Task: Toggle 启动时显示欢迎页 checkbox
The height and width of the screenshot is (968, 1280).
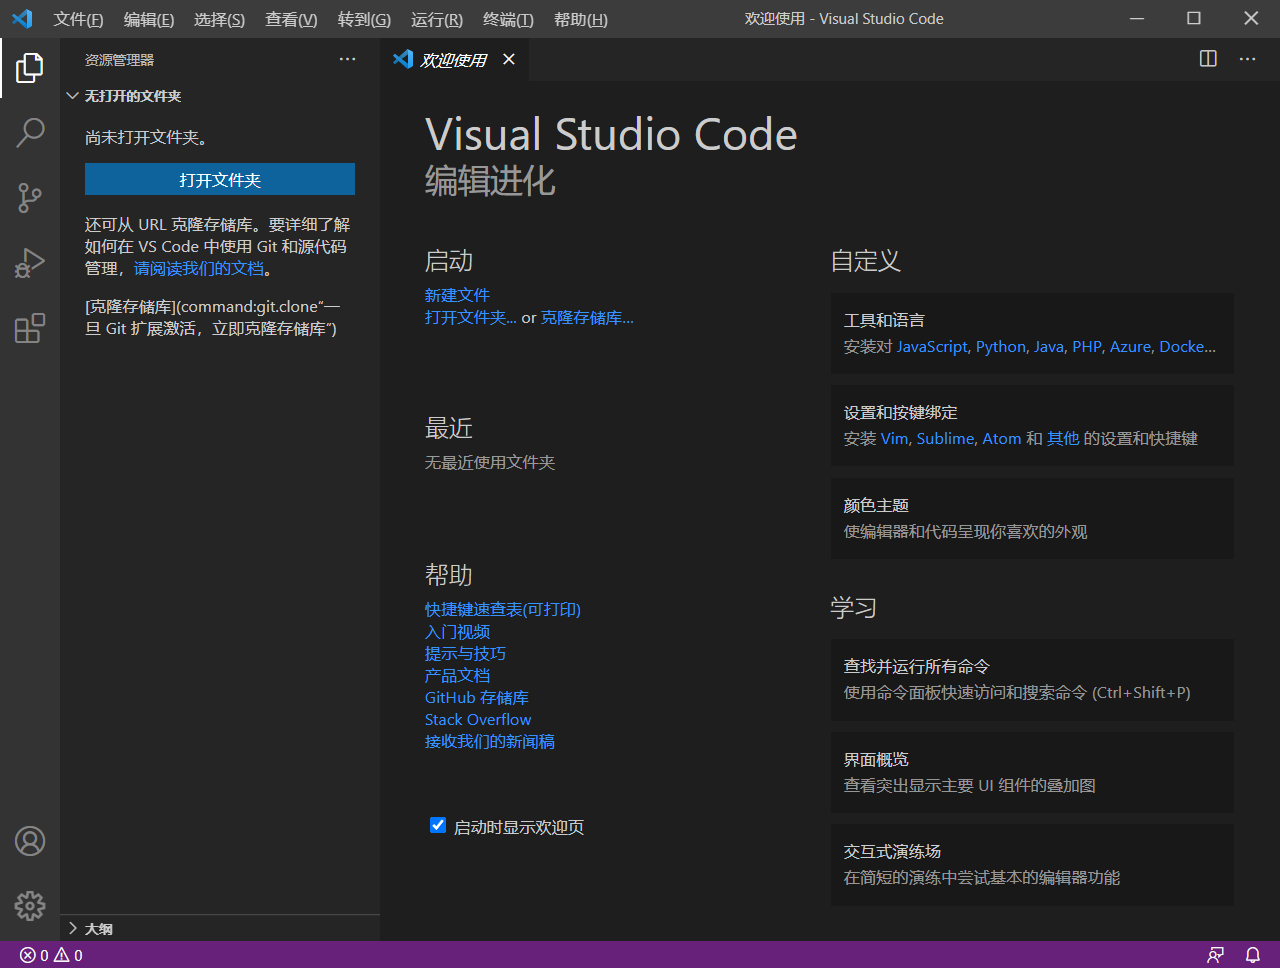Action: pyautogui.click(x=438, y=825)
